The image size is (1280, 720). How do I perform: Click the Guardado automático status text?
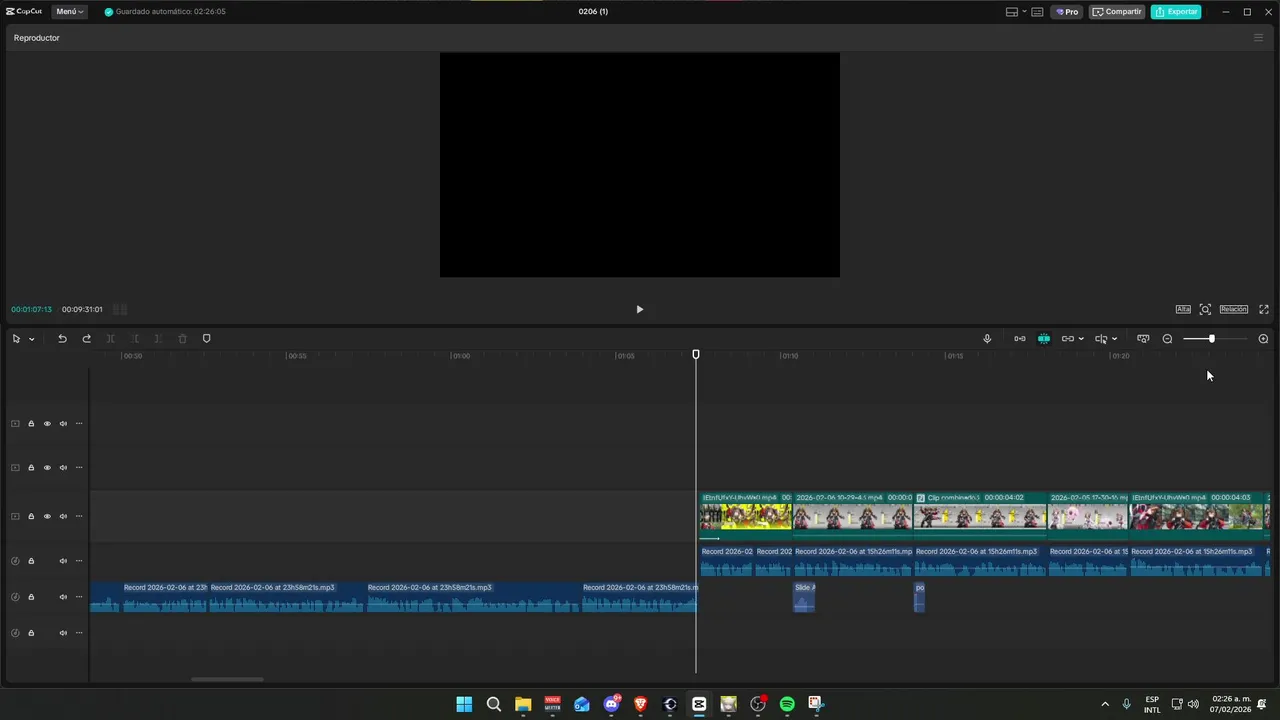(170, 12)
